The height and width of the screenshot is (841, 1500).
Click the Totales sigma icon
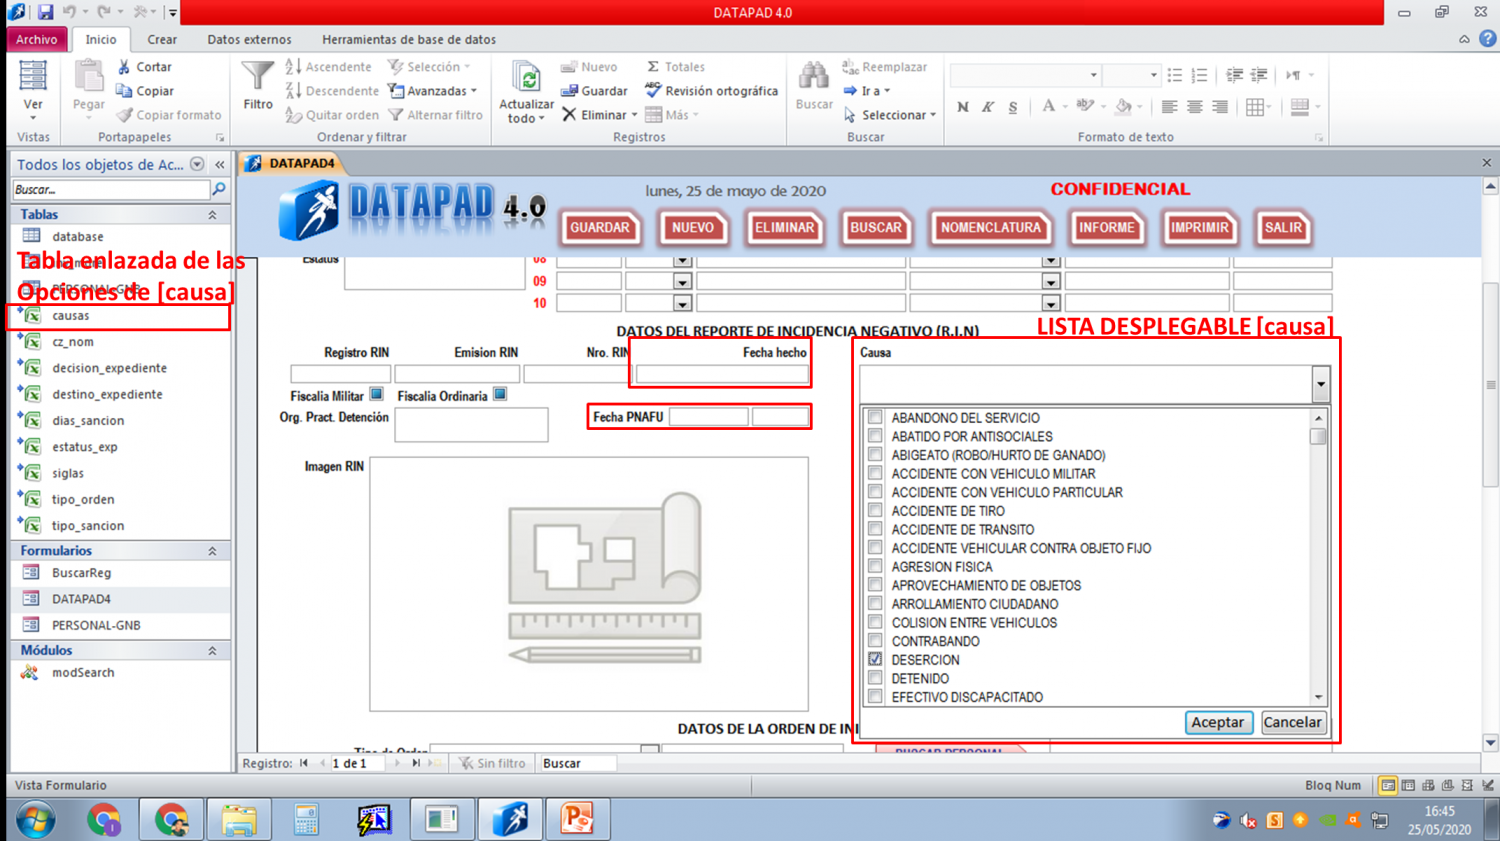click(x=653, y=67)
